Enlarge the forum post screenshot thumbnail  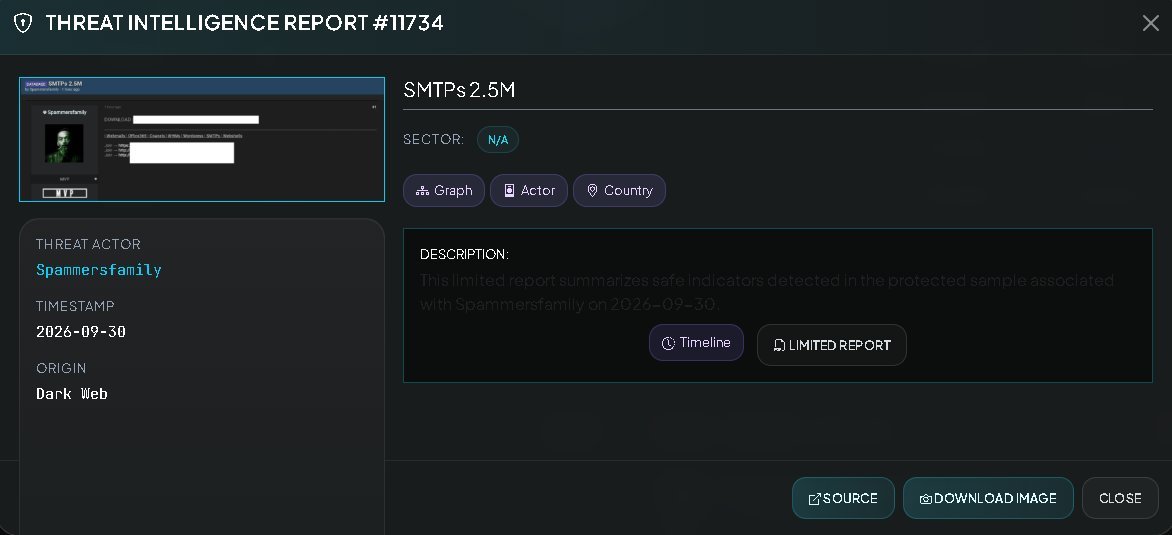[x=202, y=140]
